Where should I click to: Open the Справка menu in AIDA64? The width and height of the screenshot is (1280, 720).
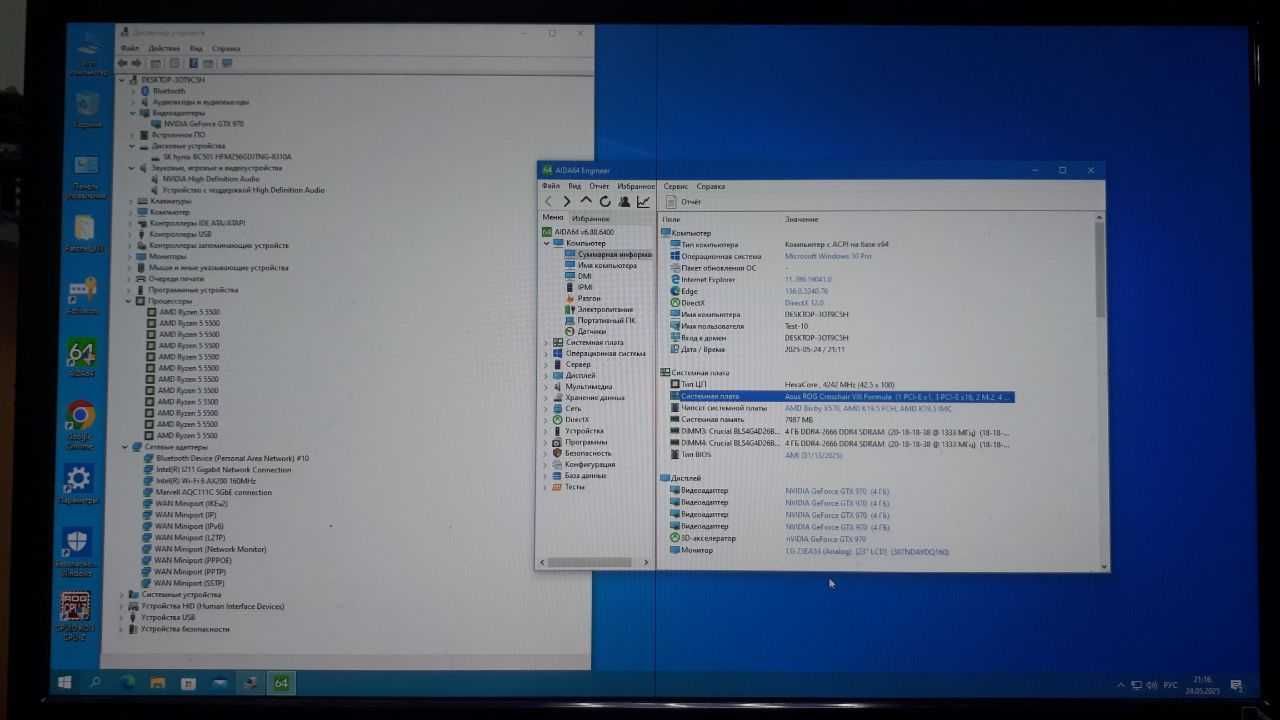coord(710,186)
